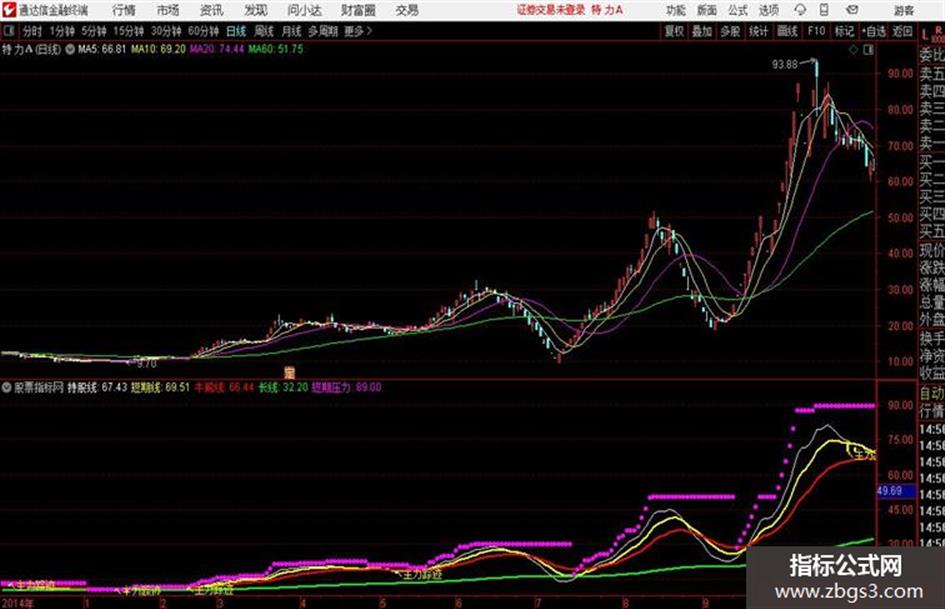Open the 功能 menu
Screen dimensions: 945x609
[x=676, y=10]
